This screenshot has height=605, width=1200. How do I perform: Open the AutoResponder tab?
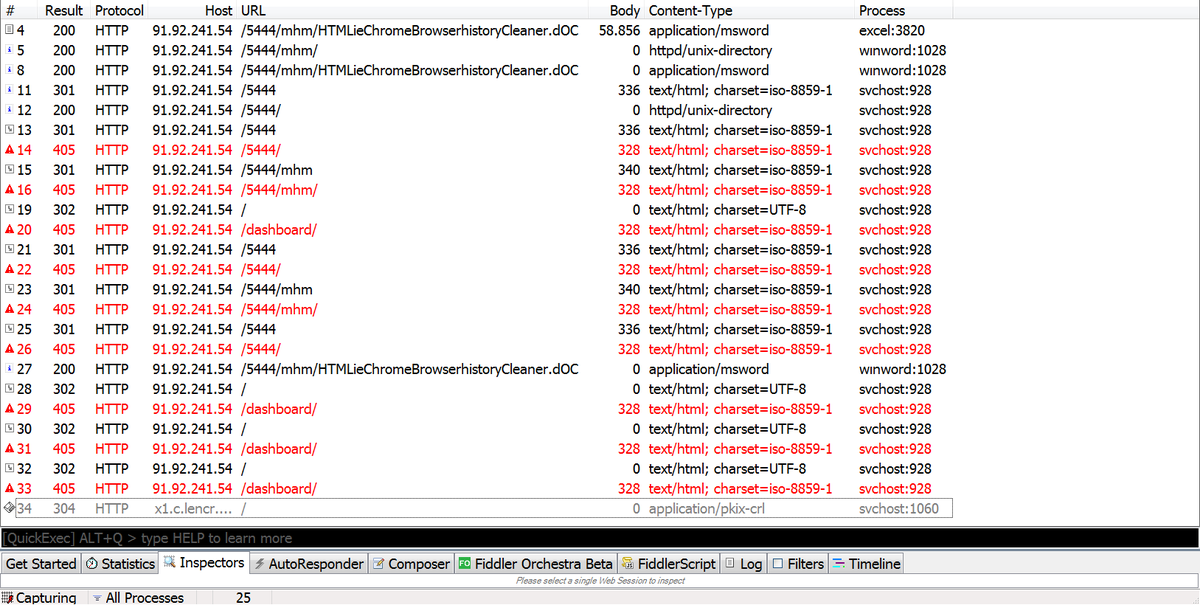click(309, 564)
